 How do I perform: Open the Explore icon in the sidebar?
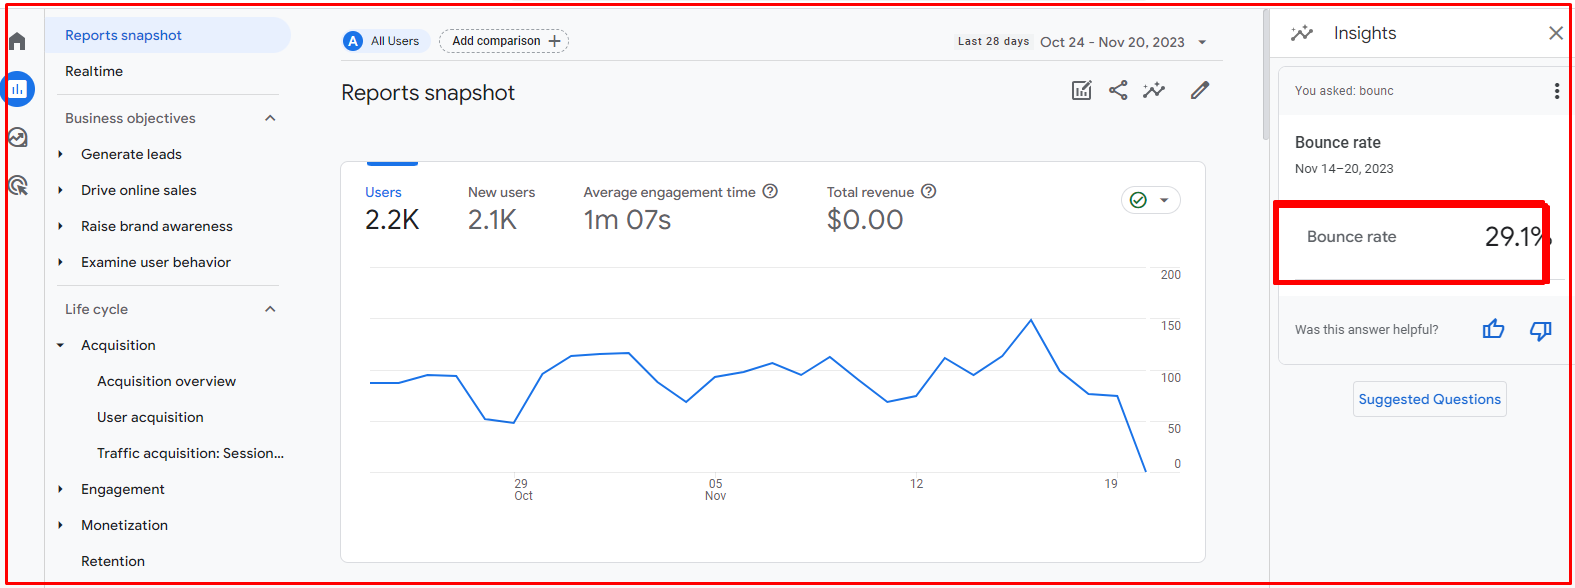[17, 138]
